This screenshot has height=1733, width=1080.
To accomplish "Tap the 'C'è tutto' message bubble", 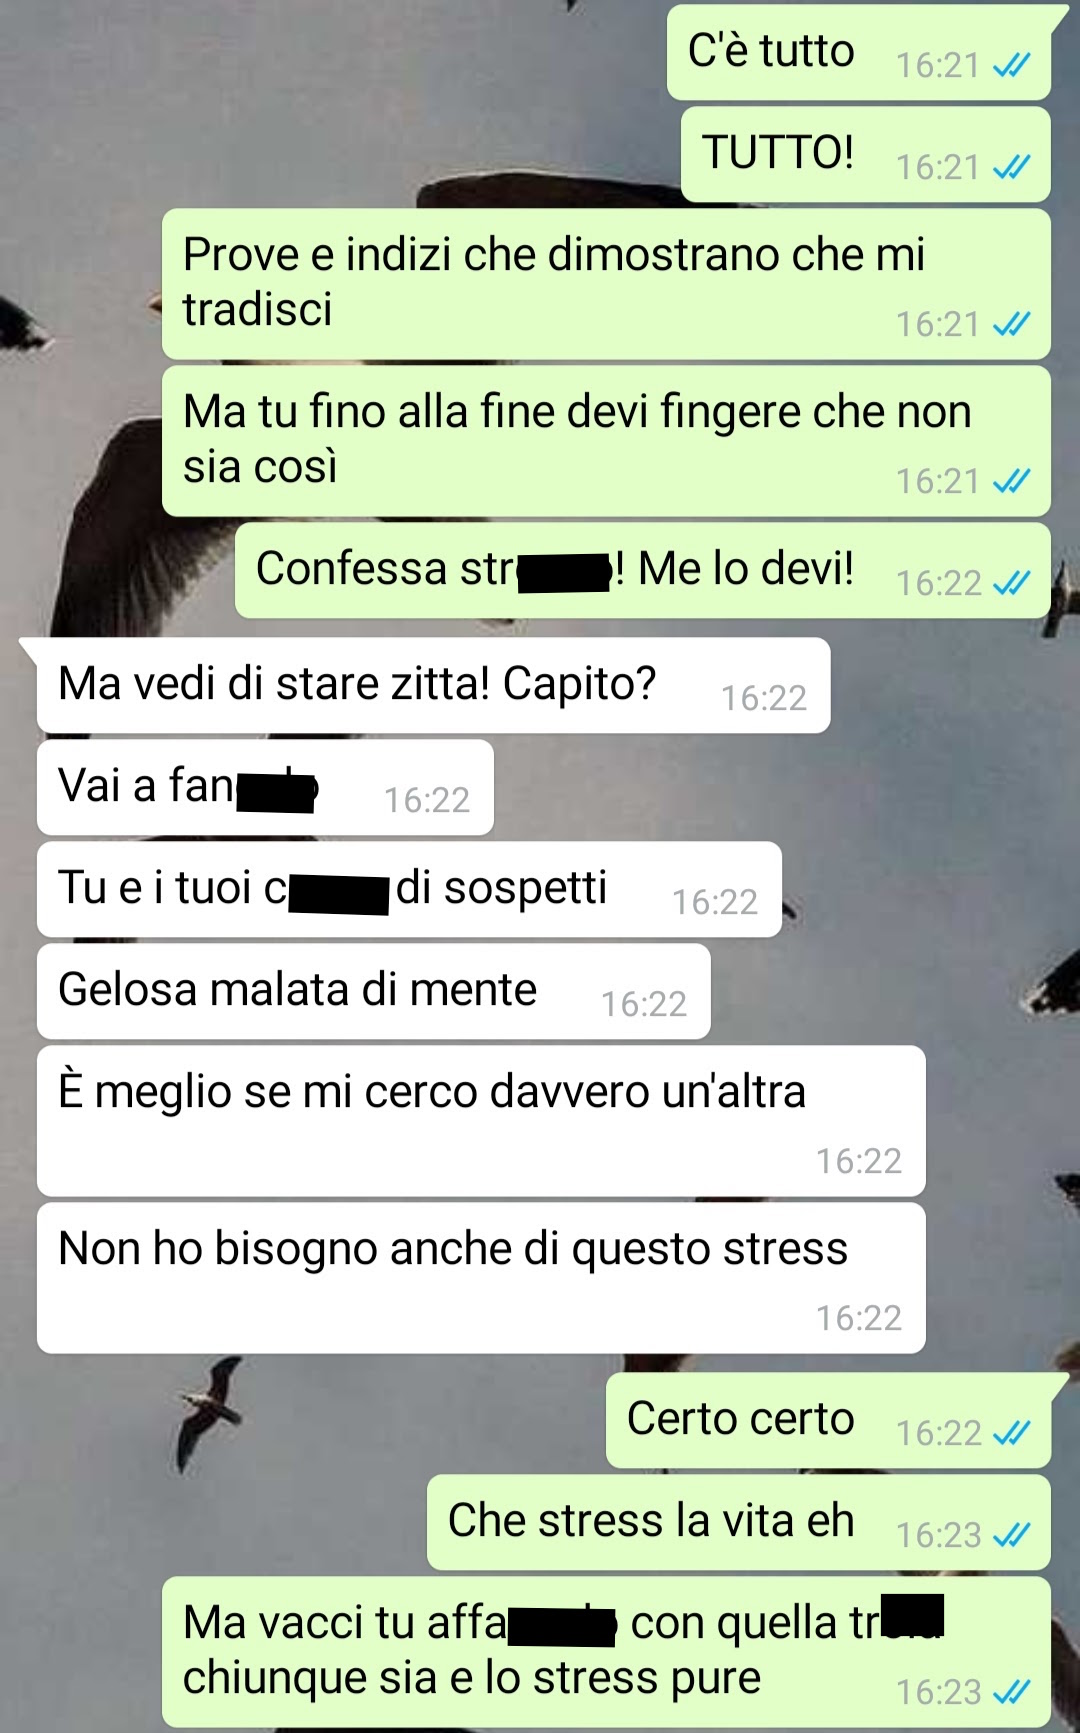I will [x=859, y=52].
